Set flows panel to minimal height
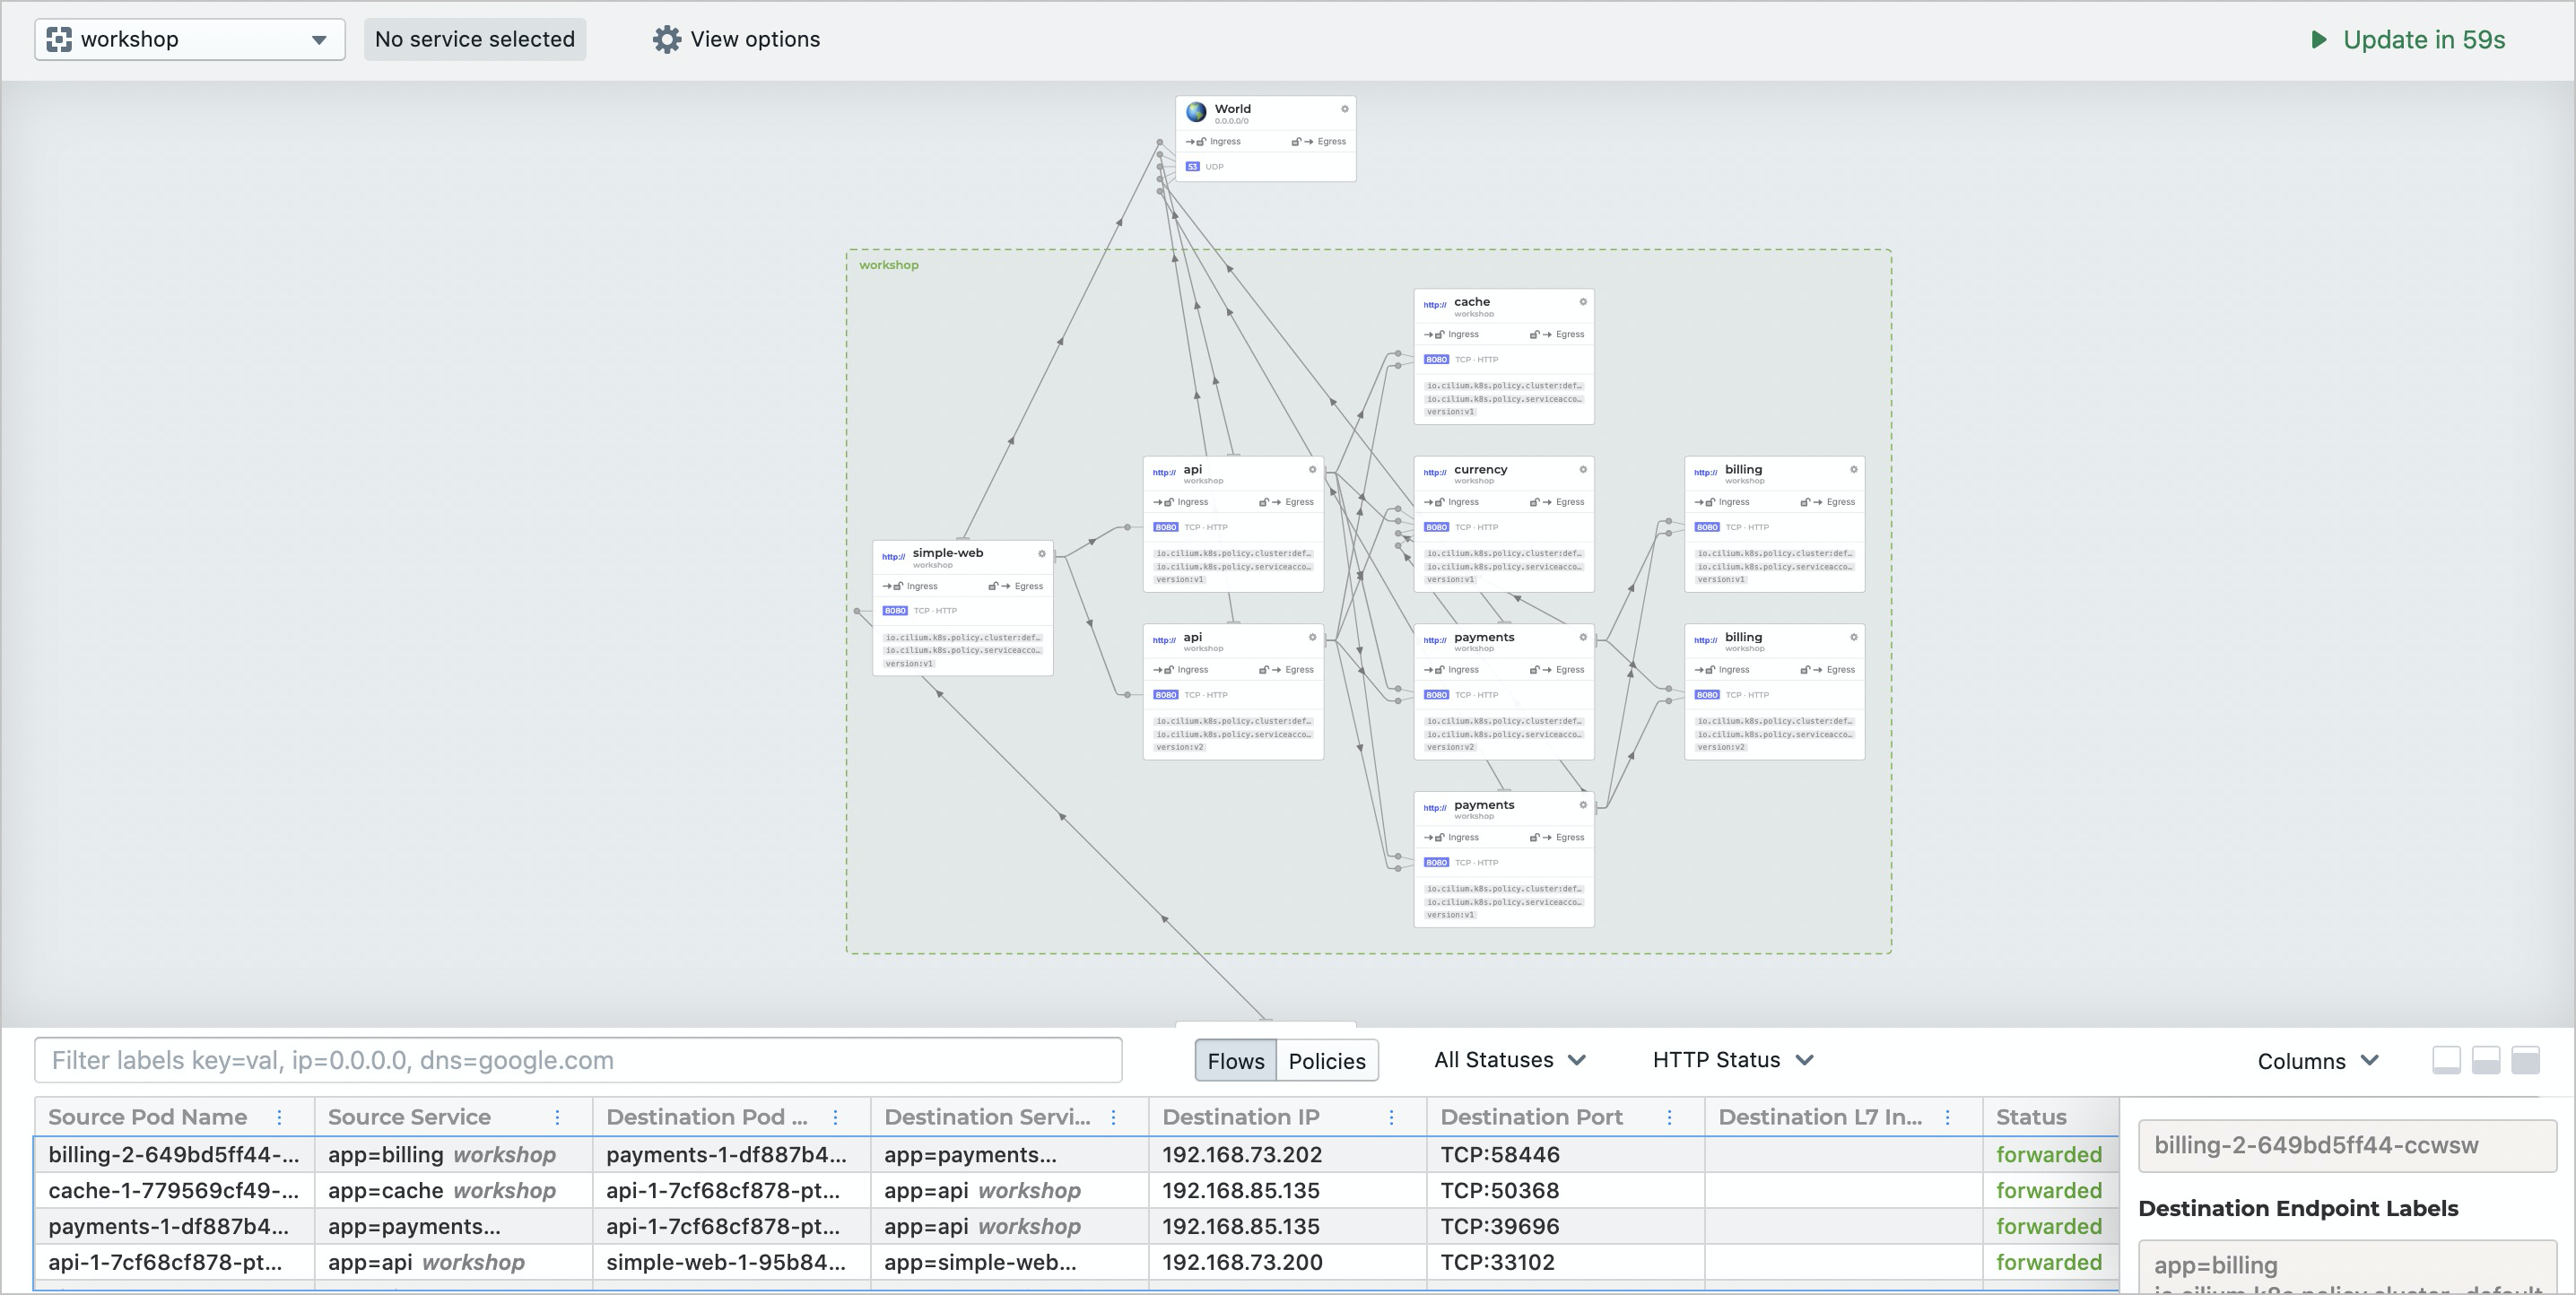The width and height of the screenshot is (2576, 1295). point(2446,1060)
